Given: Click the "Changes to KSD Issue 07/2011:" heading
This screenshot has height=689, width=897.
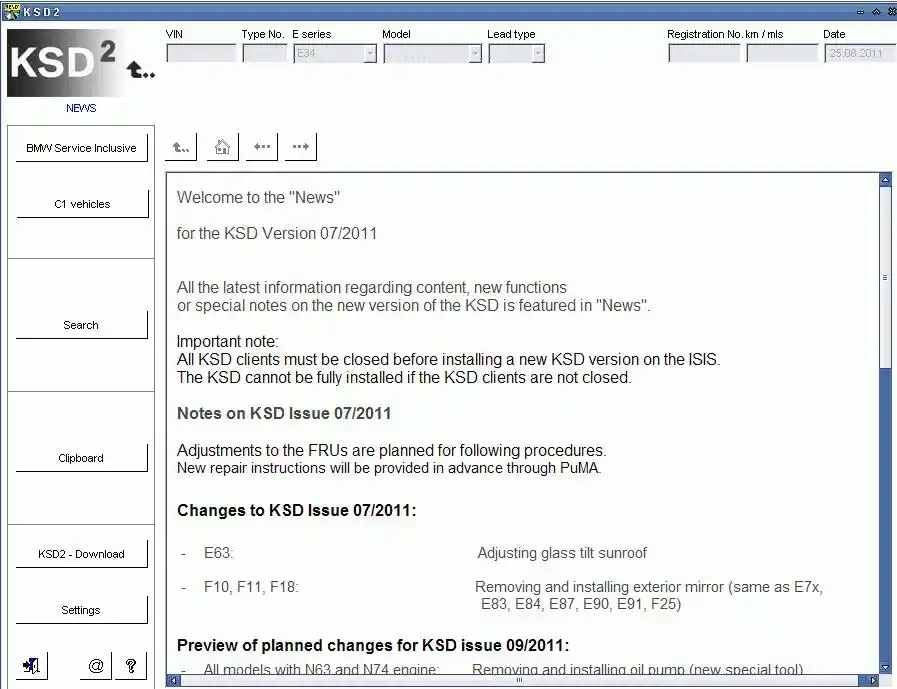Looking at the screenshot, I should (x=296, y=510).
